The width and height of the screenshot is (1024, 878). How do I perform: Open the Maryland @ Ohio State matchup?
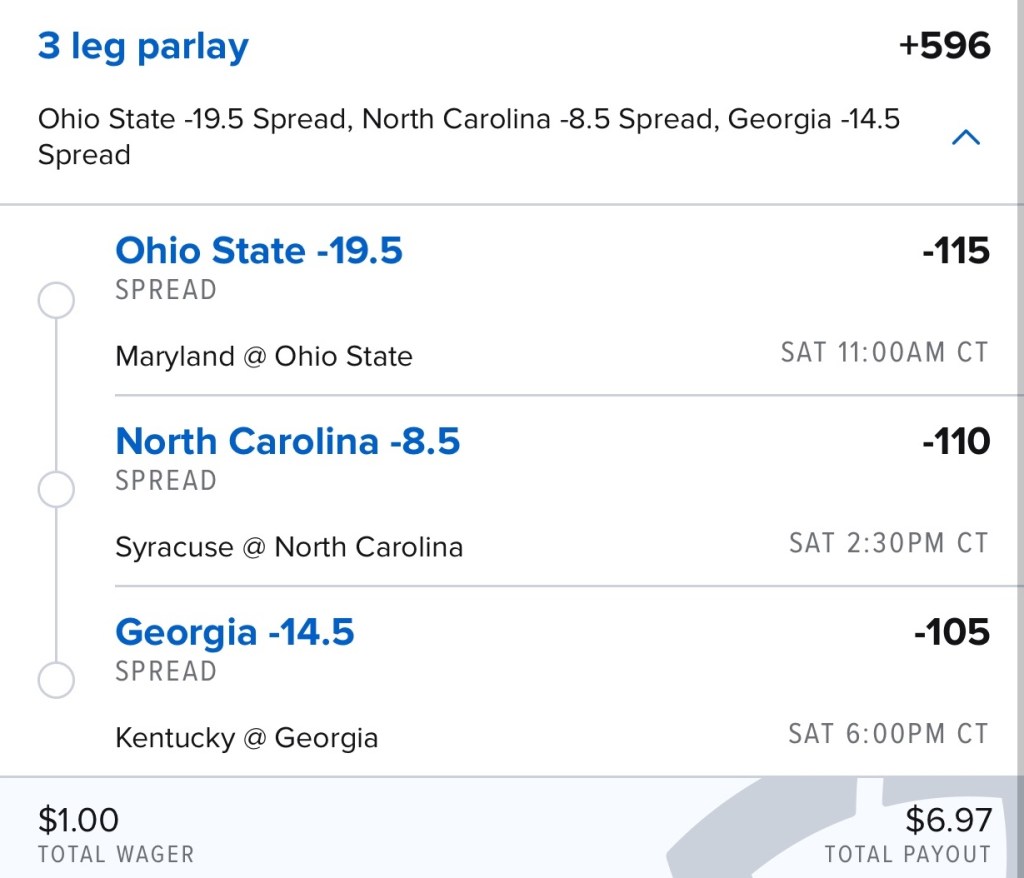point(264,356)
